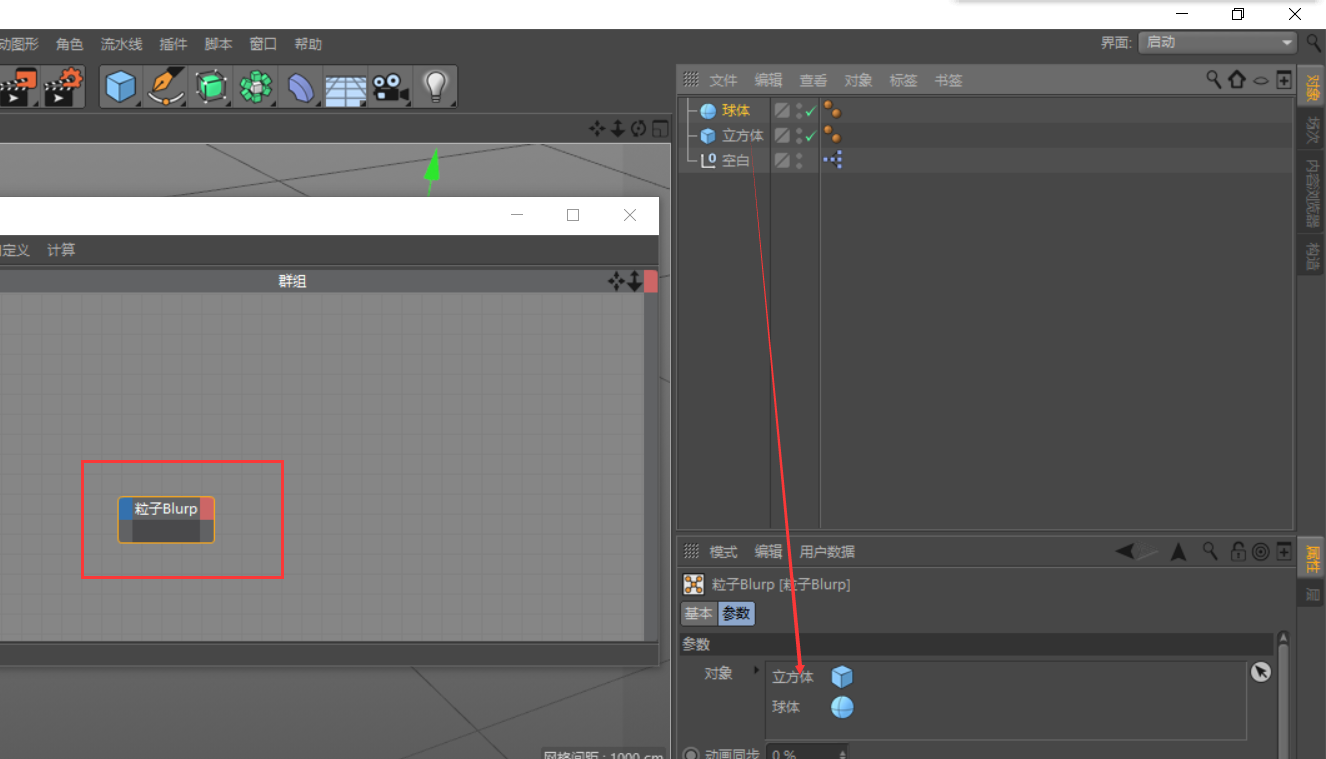Choose the Spline Pen tool

click(x=166, y=87)
